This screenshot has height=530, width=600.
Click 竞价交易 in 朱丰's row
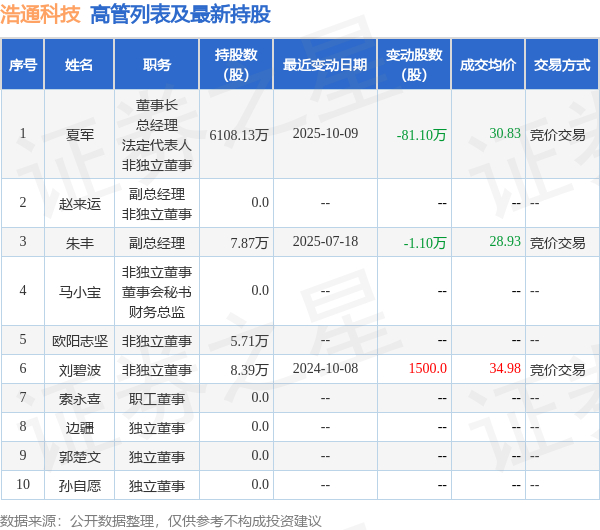(558, 243)
